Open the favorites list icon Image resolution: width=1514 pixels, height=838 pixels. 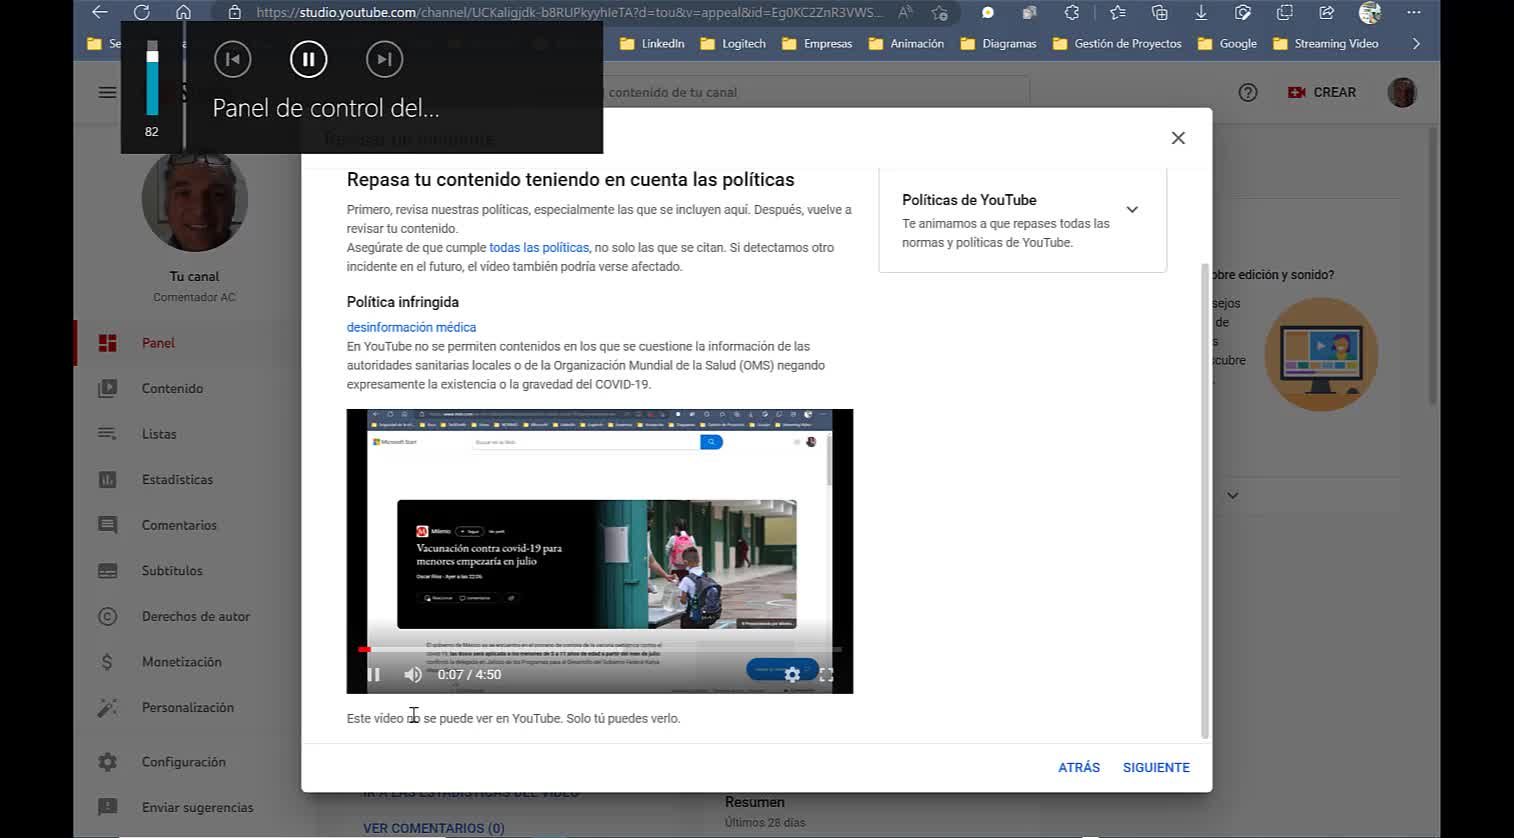(x=1118, y=12)
